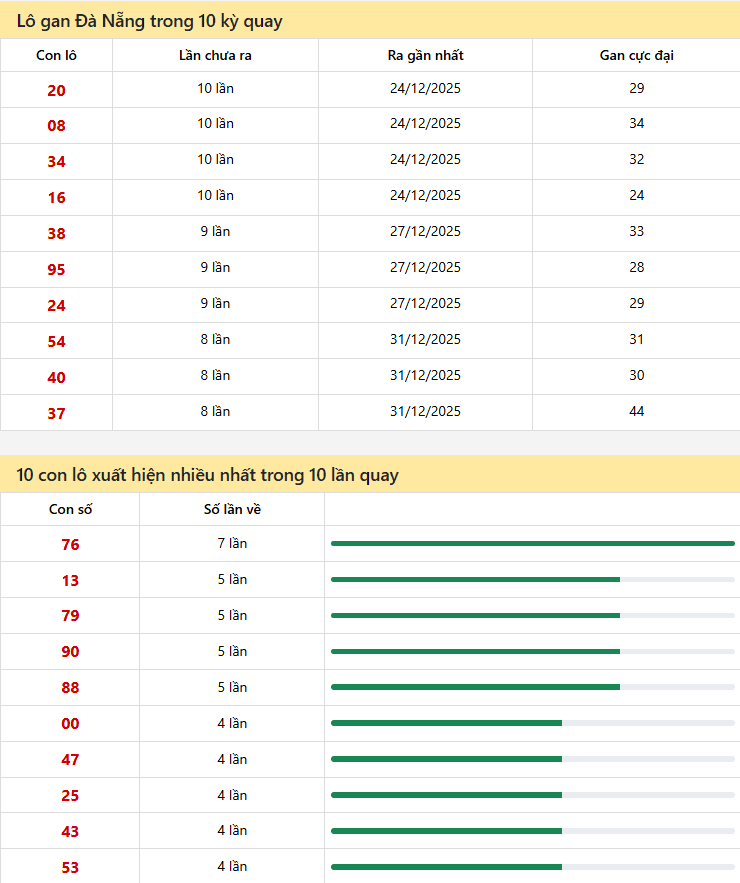Viewport: 740px width, 883px height.
Task: Click the "Lần chưa ra" column header
Action: pos(215,55)
